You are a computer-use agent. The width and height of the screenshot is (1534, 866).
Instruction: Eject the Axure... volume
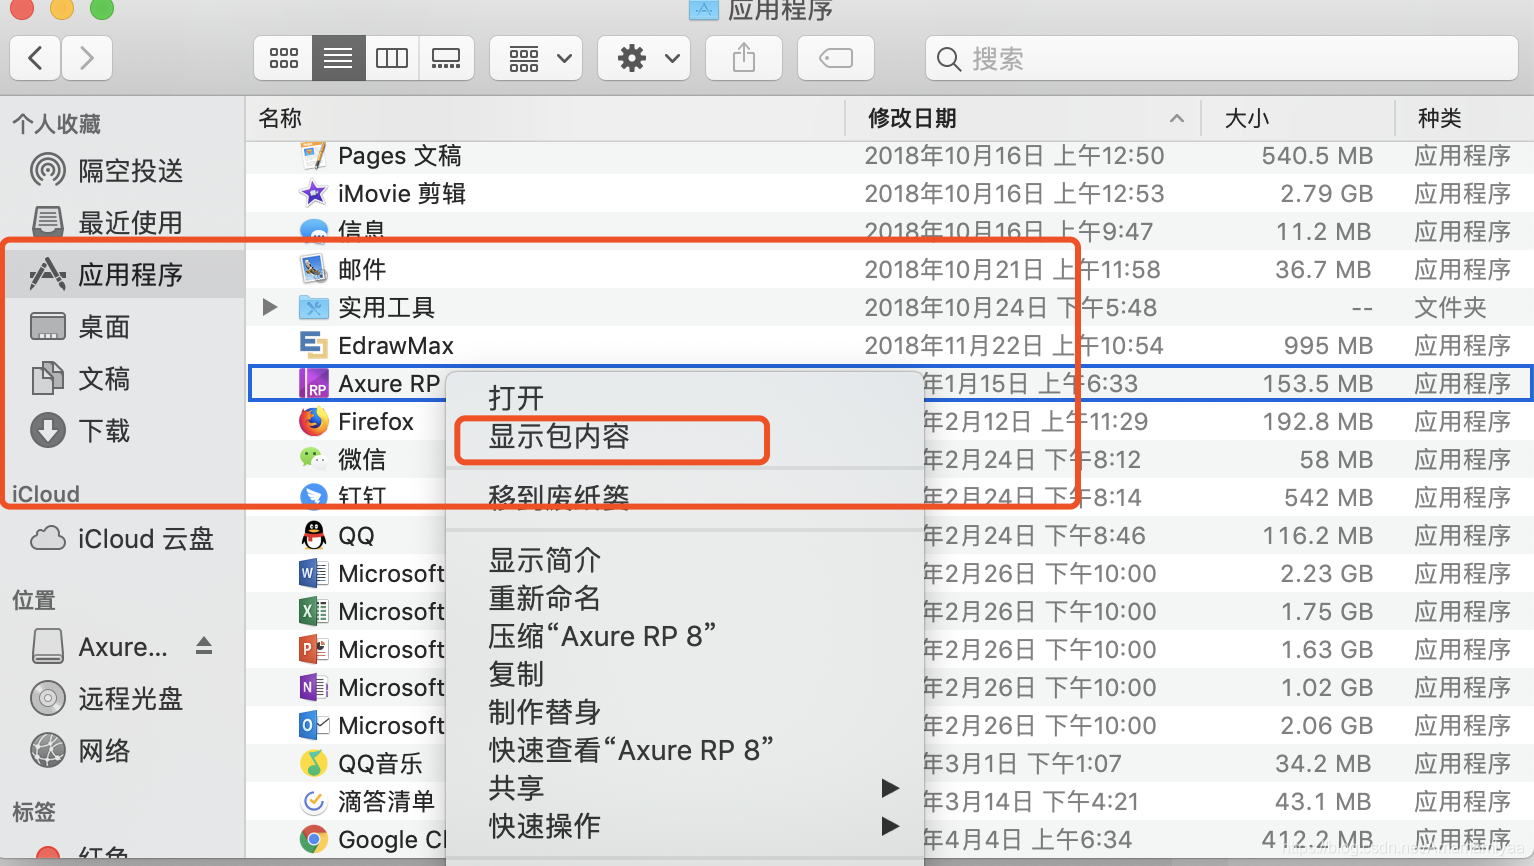pyautogui.click(x=204, y=646)
